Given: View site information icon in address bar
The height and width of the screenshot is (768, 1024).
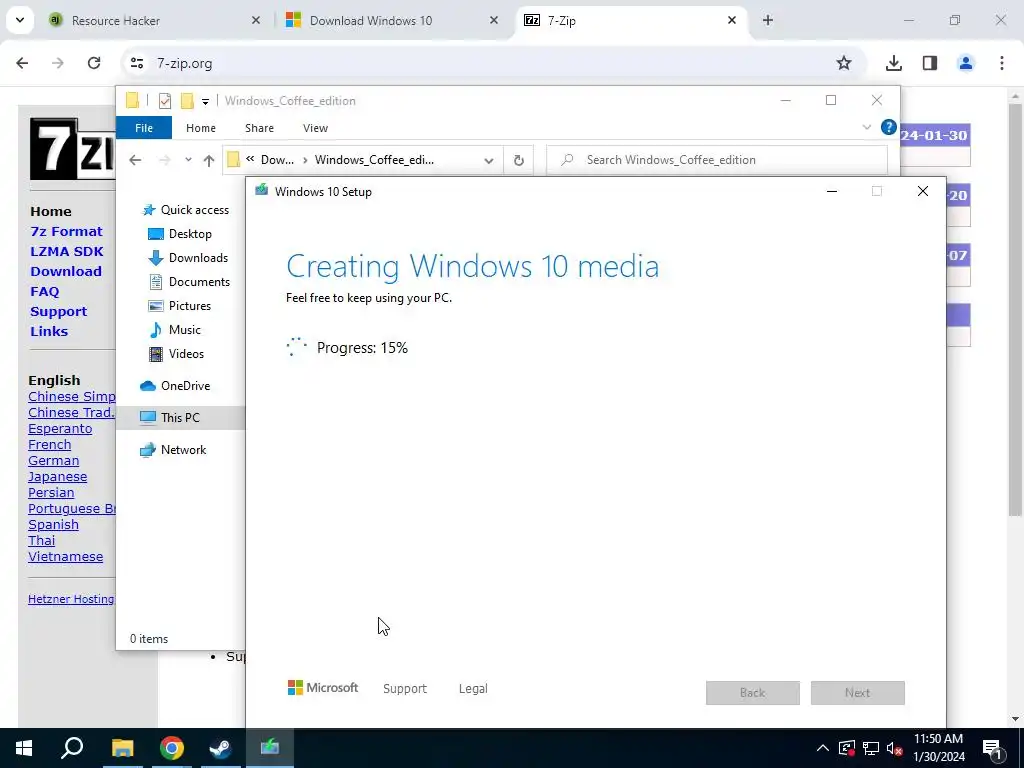Looking at the screenshot, I should click(137, 63).
